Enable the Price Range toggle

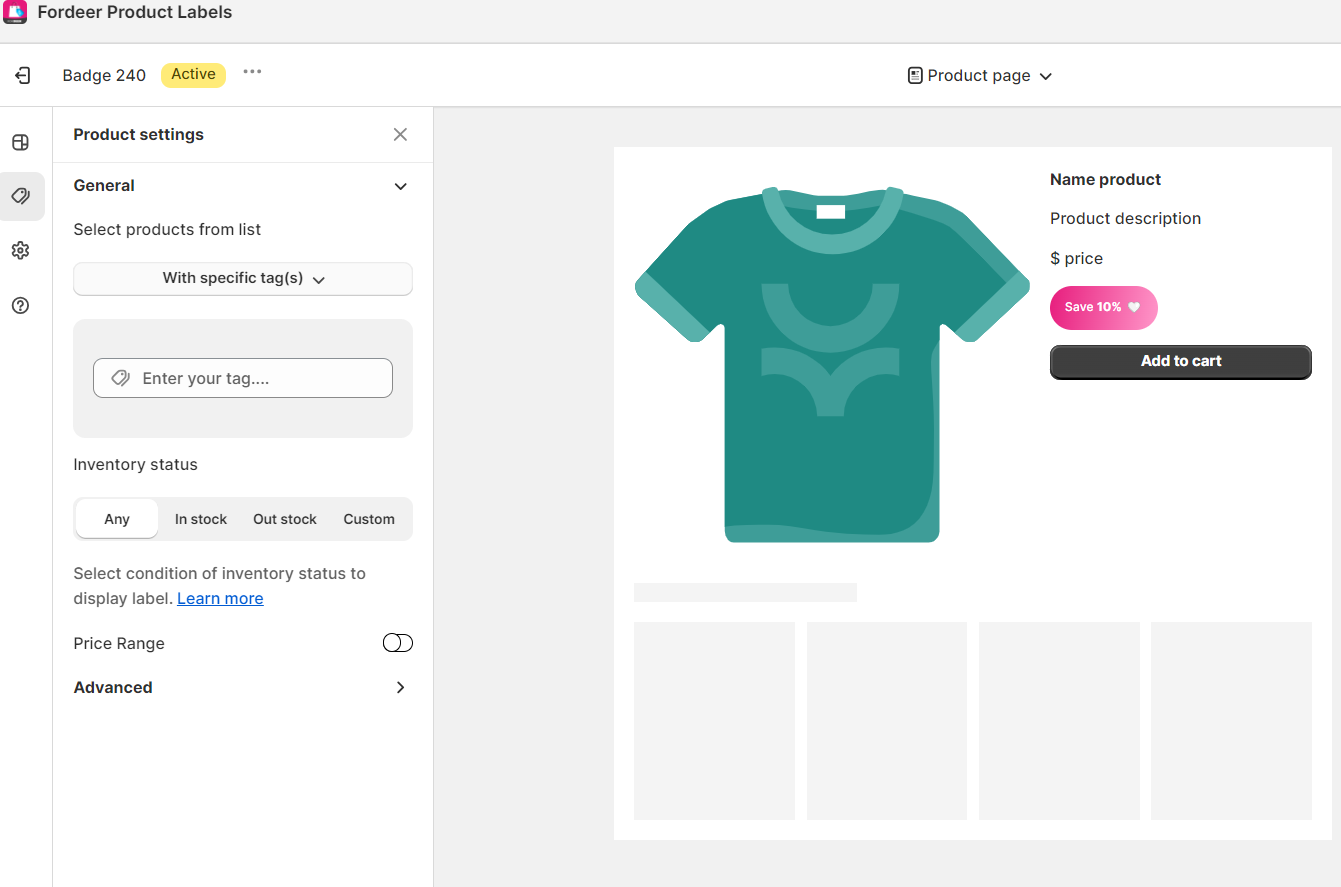(397, 643)
